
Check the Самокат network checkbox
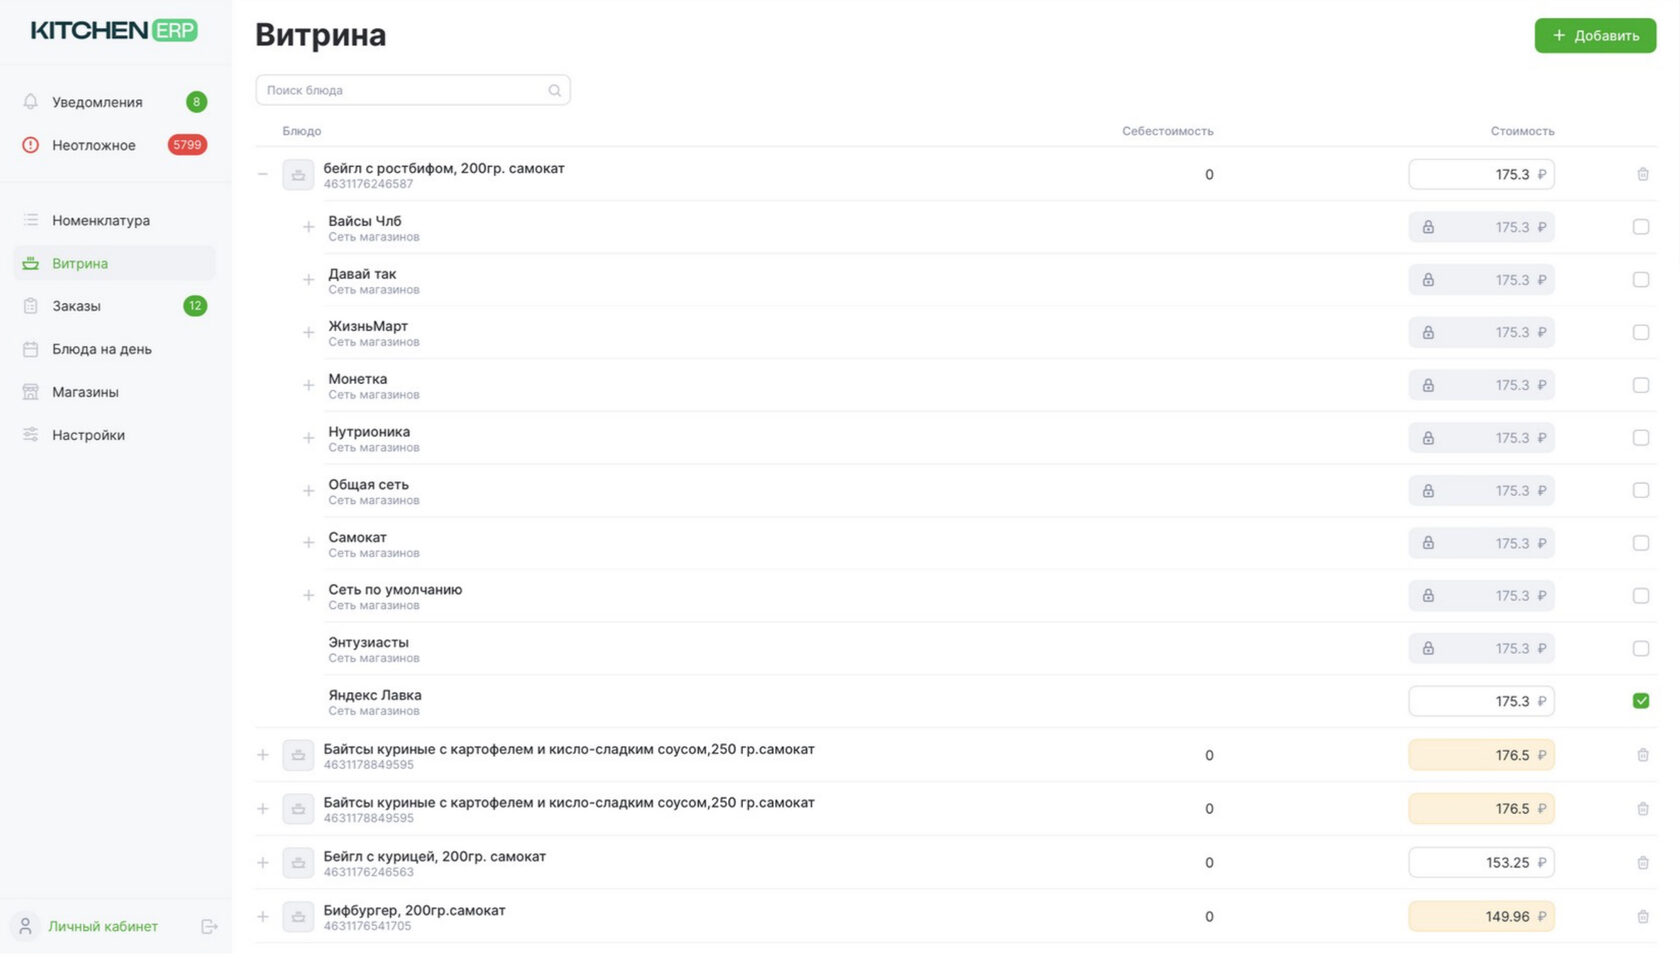[1640, 543]
